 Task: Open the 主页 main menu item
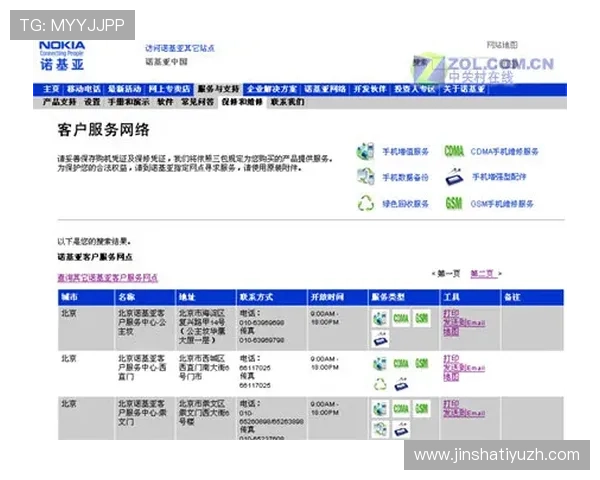(51, 89)
